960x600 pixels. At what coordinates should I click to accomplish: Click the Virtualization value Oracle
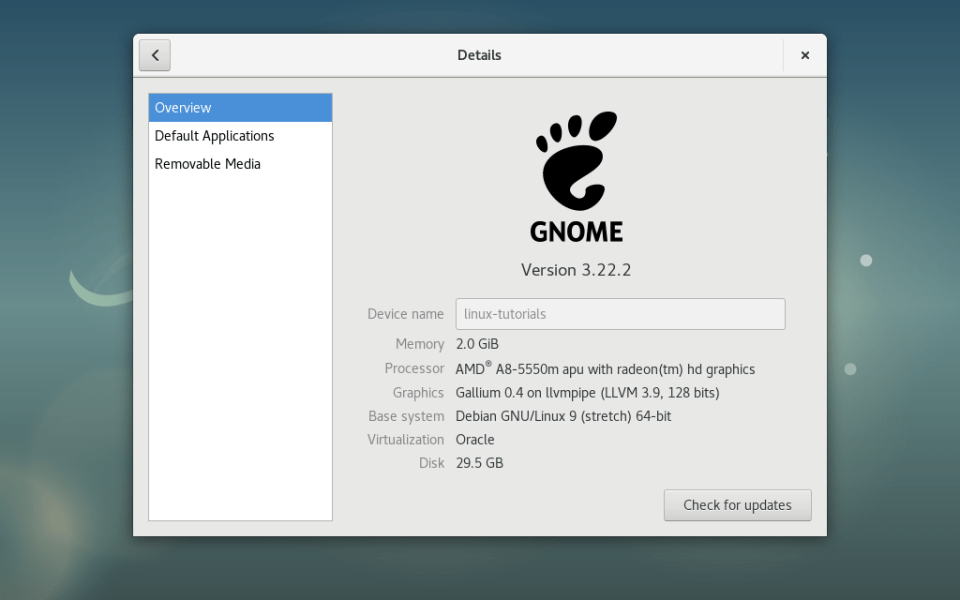475,439
